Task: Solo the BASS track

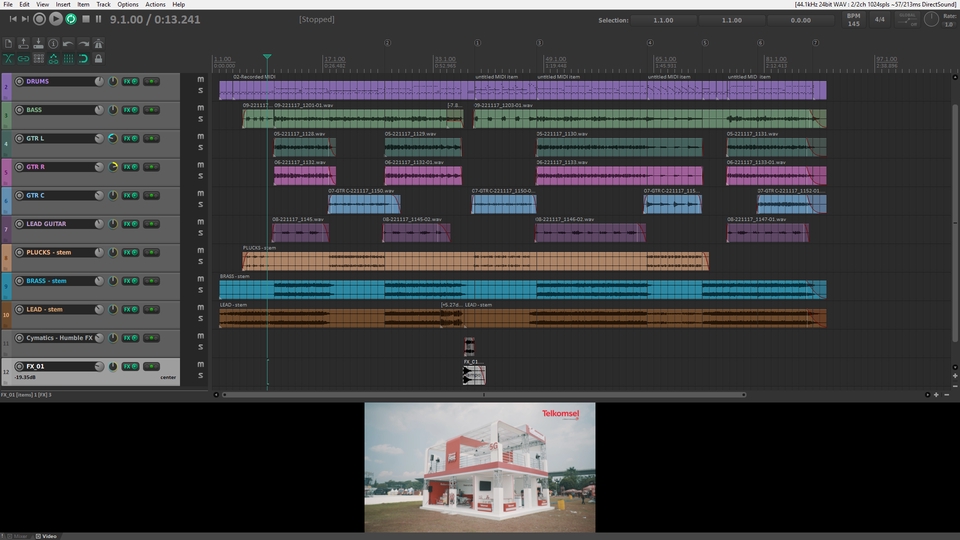Action: 200,119
